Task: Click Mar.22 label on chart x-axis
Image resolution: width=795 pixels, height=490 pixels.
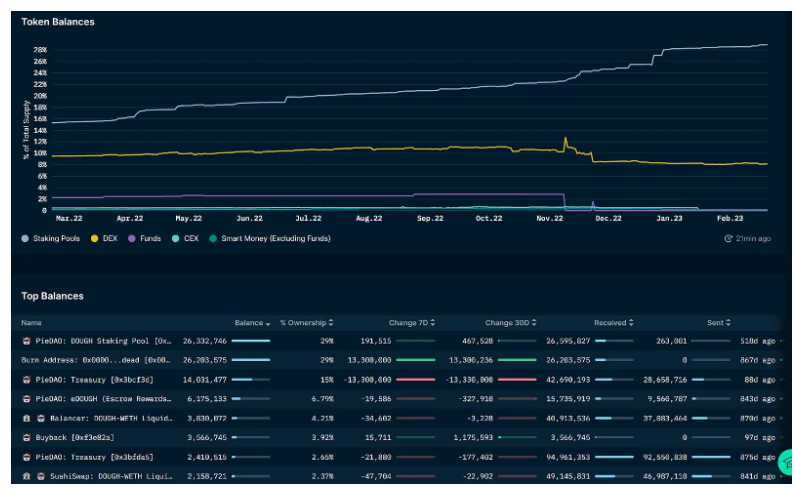Action: pyautogui.click(x=69, y=219)
